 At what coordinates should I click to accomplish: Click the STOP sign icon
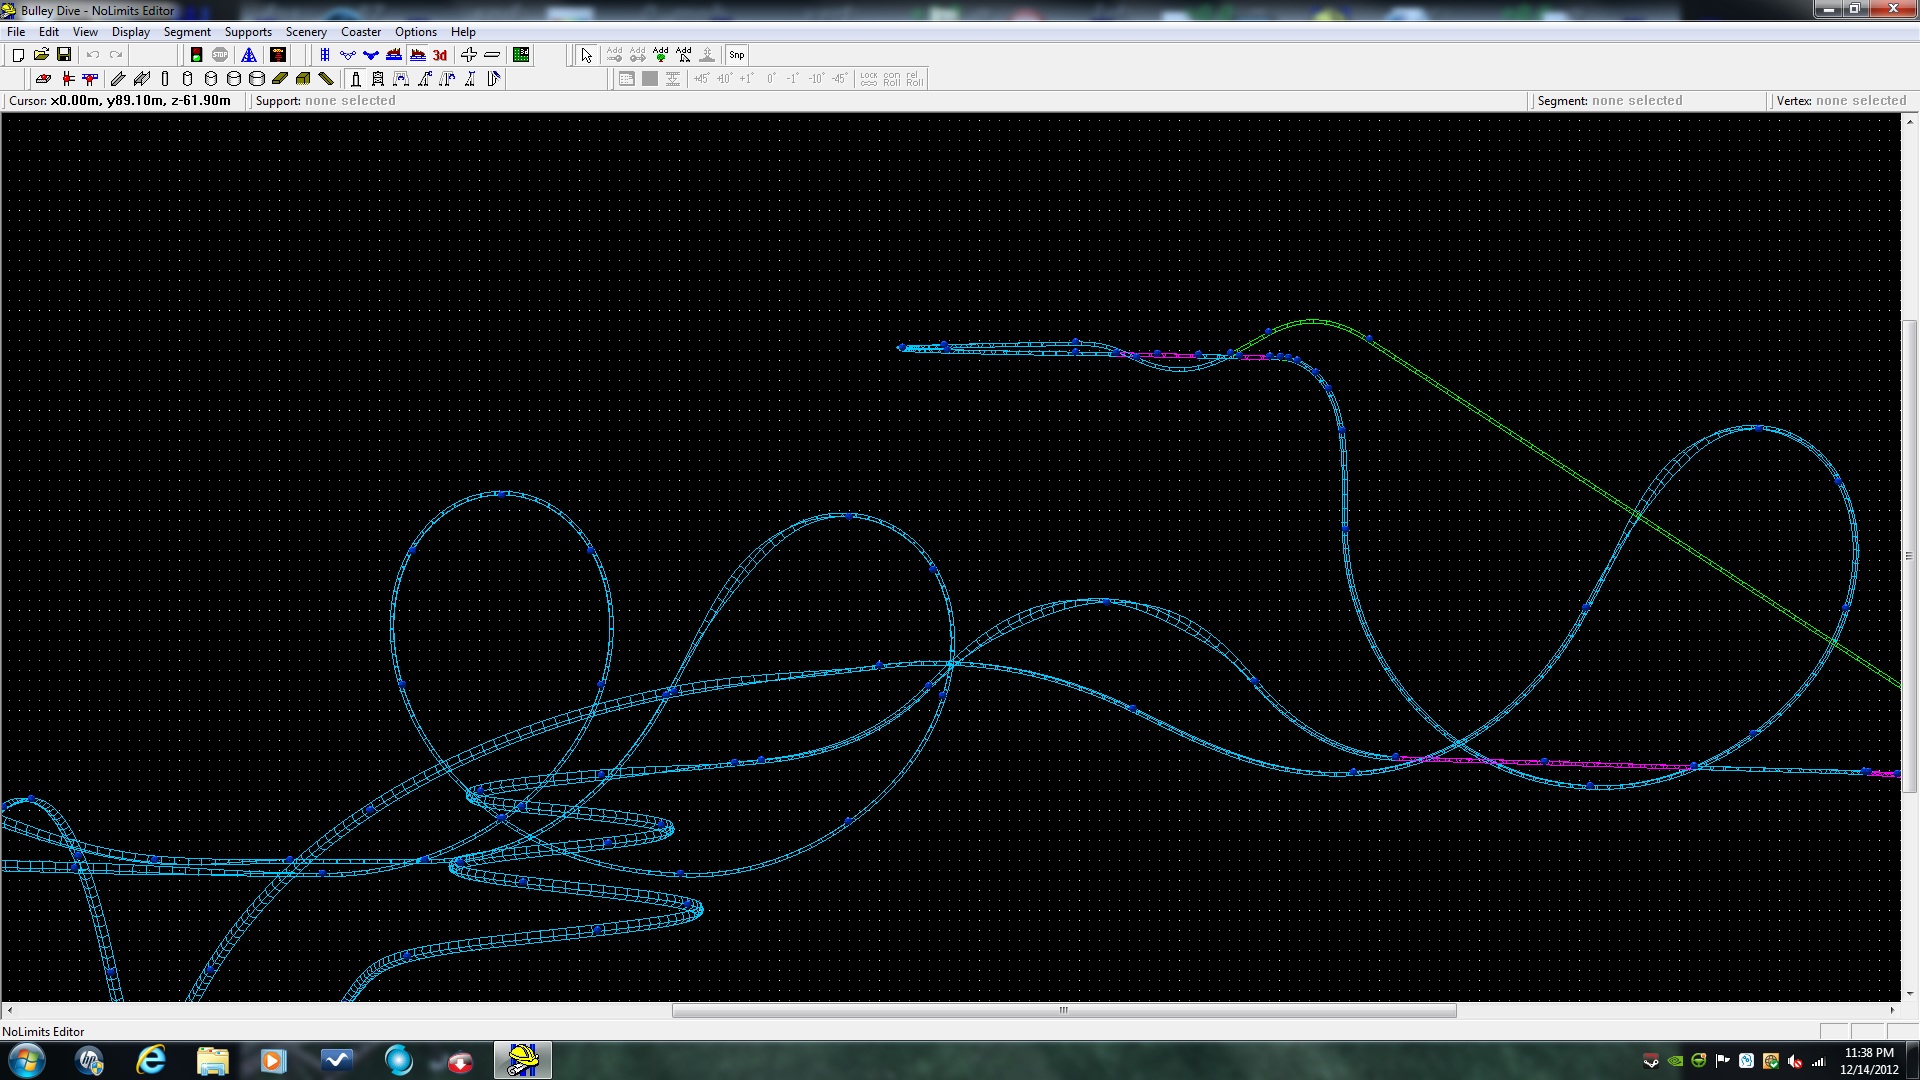point(220,55)
